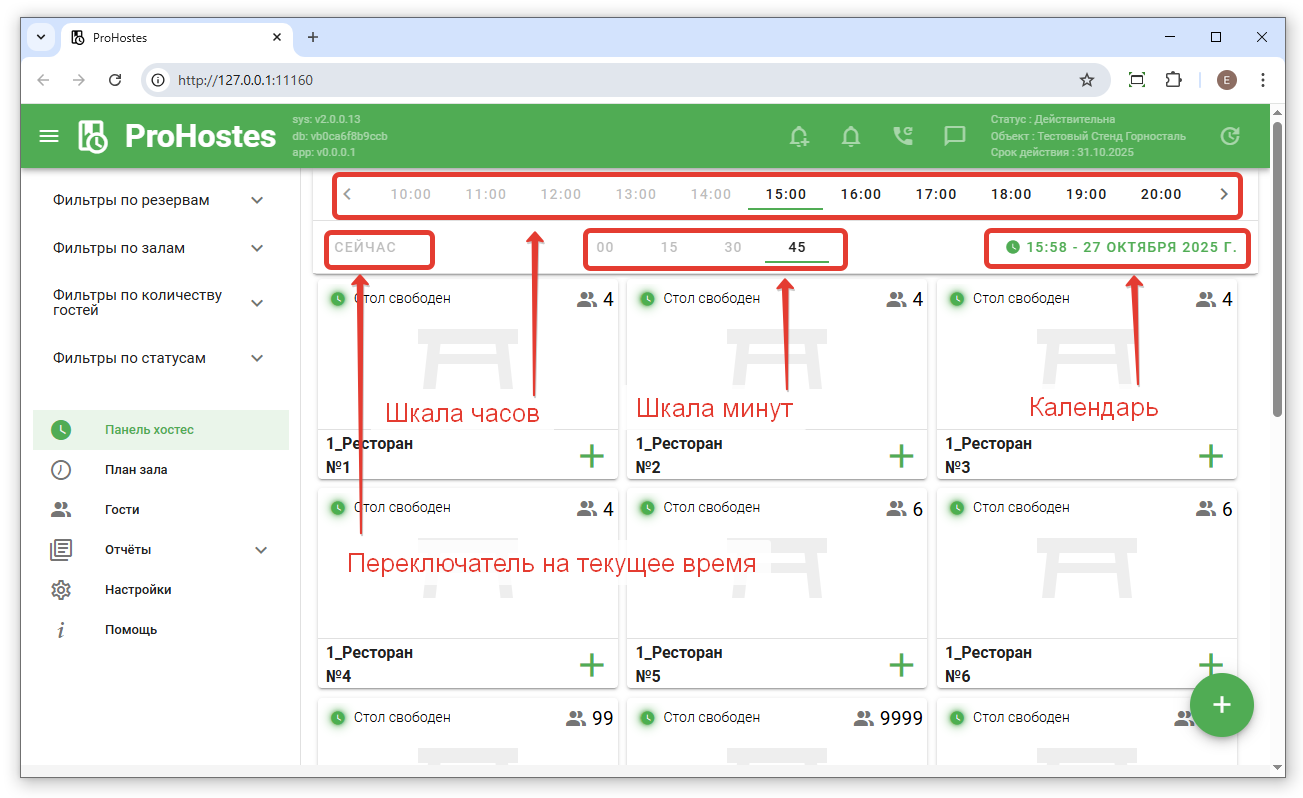Click the plus icon on table №5
This screenshot has height=798, width=1303.
(x=901, y=665)
